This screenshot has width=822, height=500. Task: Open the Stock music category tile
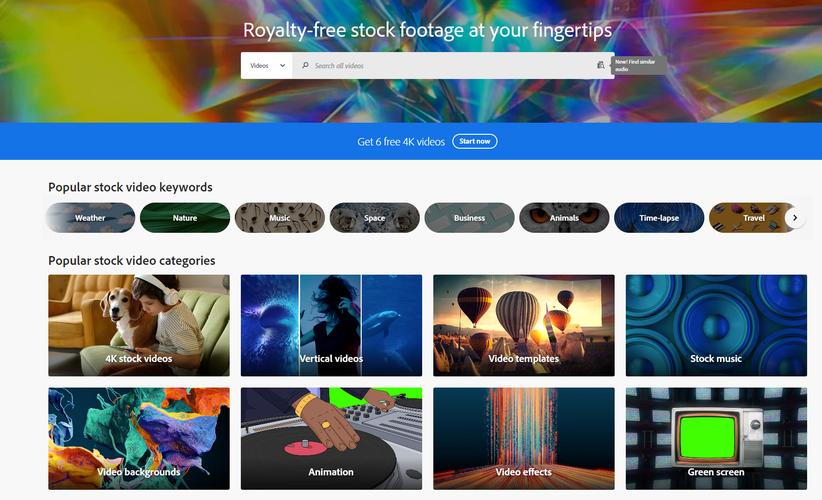pos(716,325)
